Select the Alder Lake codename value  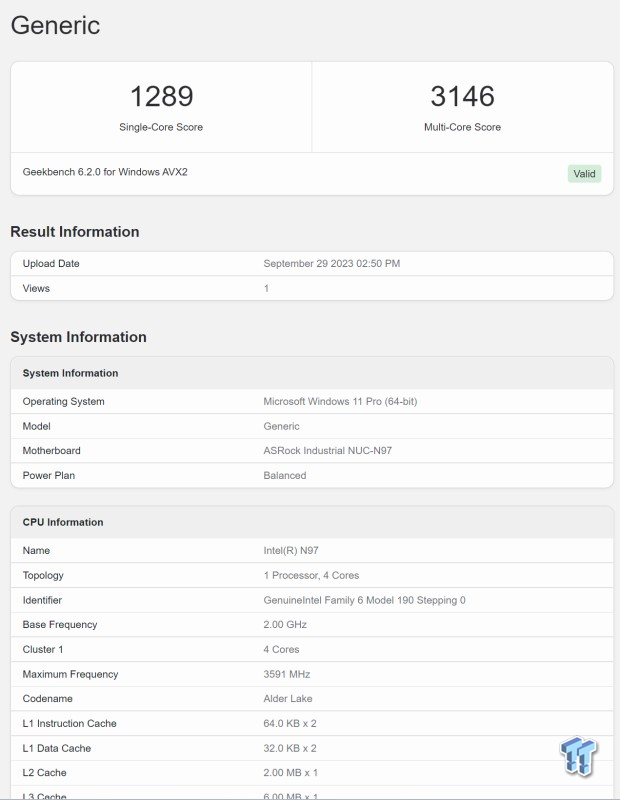pyautogui.click(x=289, y=699)
